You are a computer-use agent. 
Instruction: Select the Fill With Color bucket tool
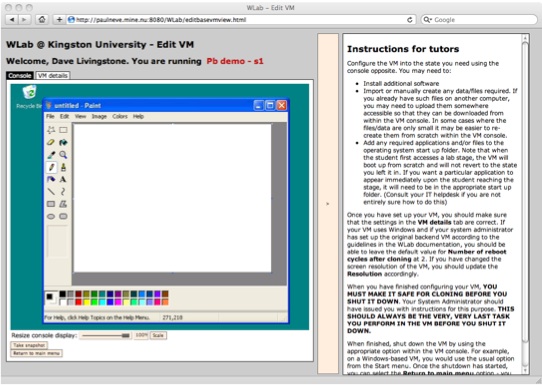pyautogui.click(x=63, y=142)
